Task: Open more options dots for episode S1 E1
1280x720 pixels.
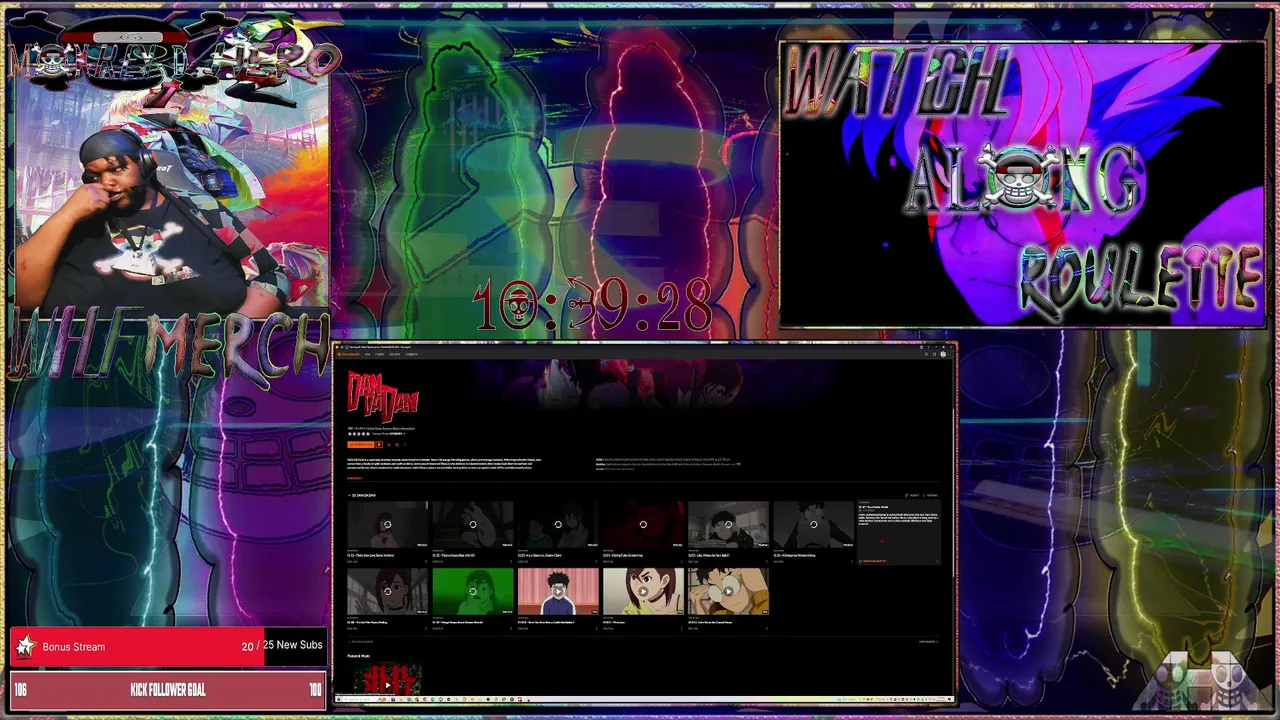Action: pos(426,561)
